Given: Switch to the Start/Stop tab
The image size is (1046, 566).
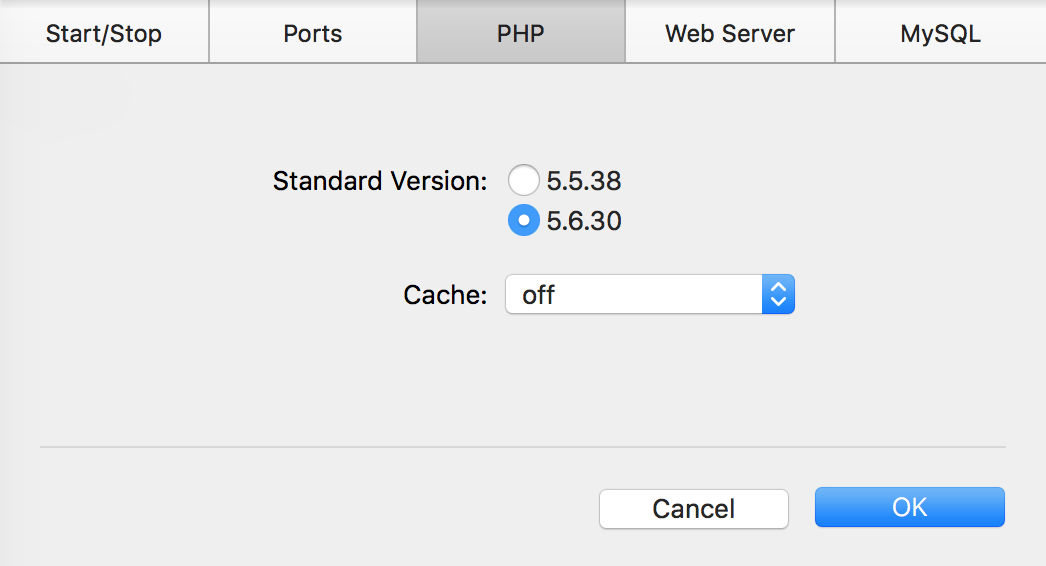Looking at the screenshot, I should click(x=104, y=33).
